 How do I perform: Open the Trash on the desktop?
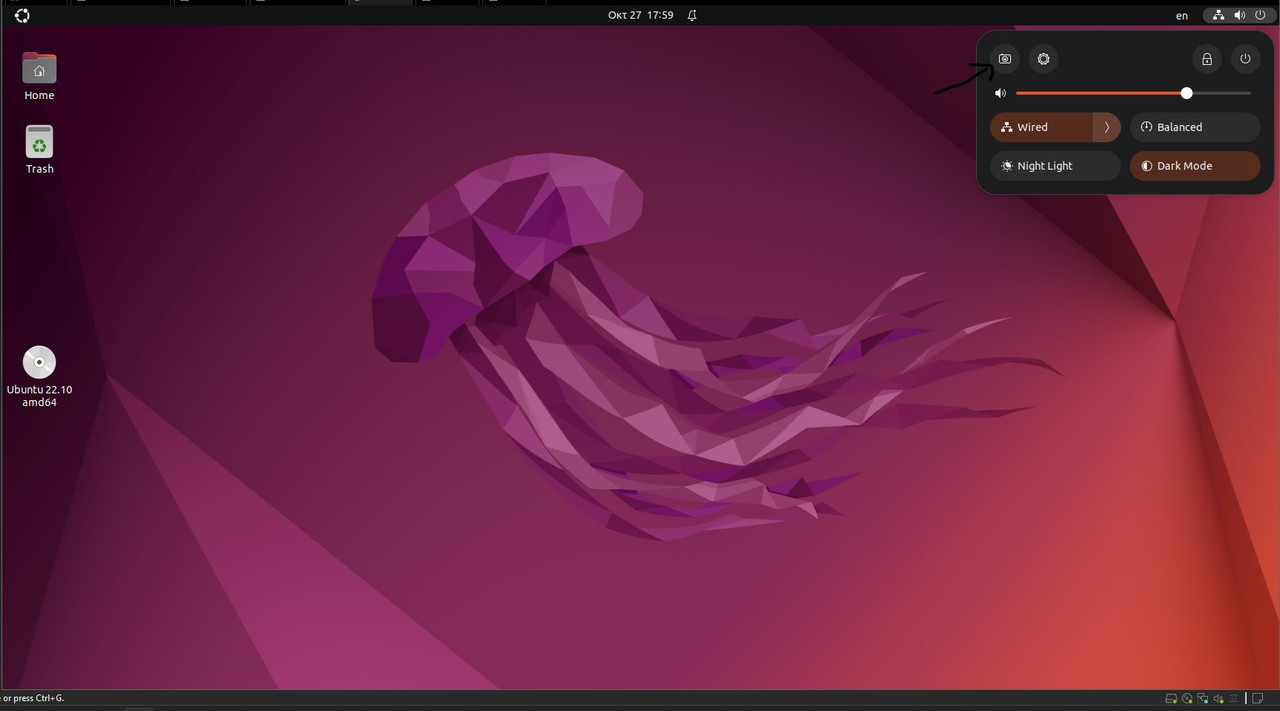(39, 150)
